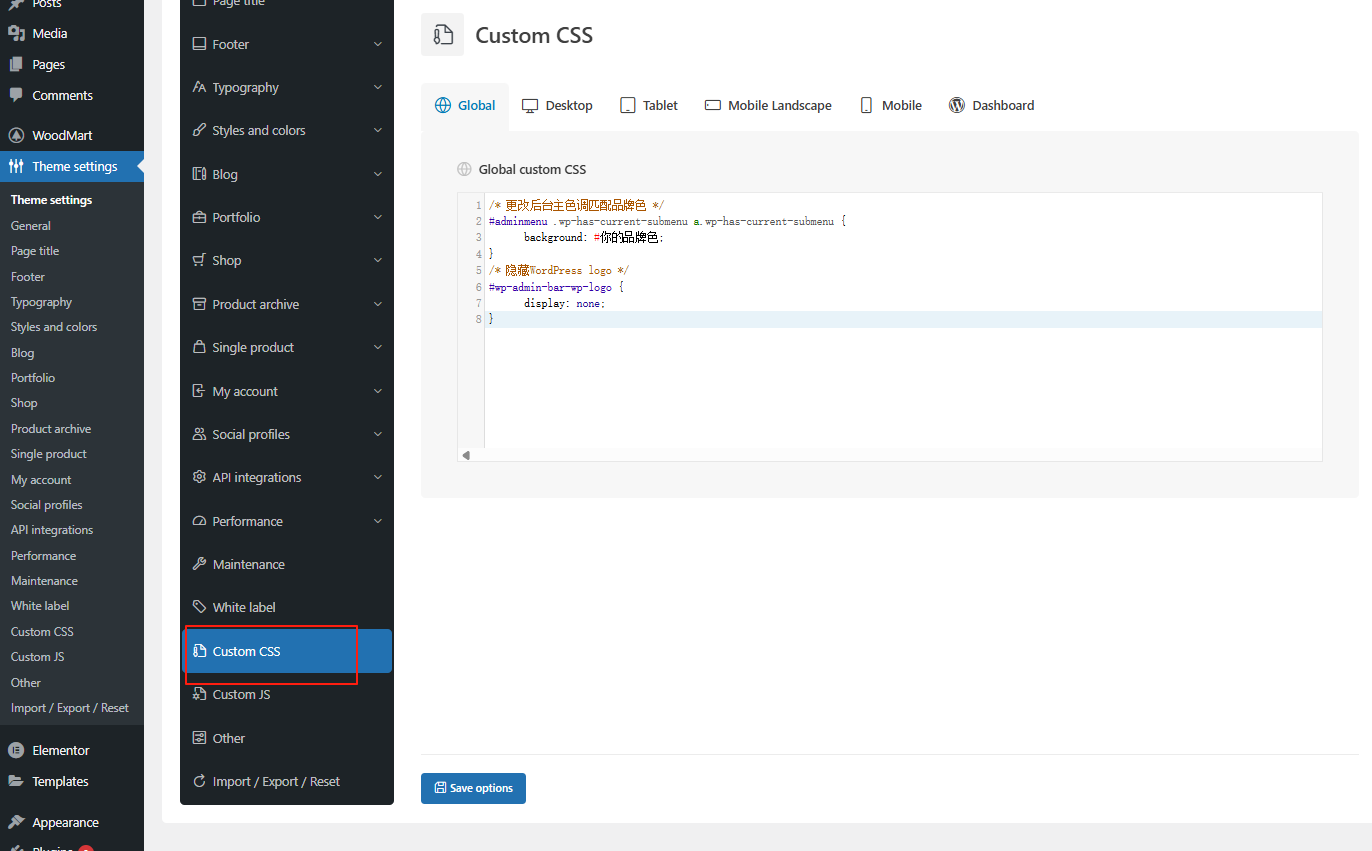Select the Dashboard CSS tab
Viewport: 1372px width, 851px height.
tap(991, 105)
